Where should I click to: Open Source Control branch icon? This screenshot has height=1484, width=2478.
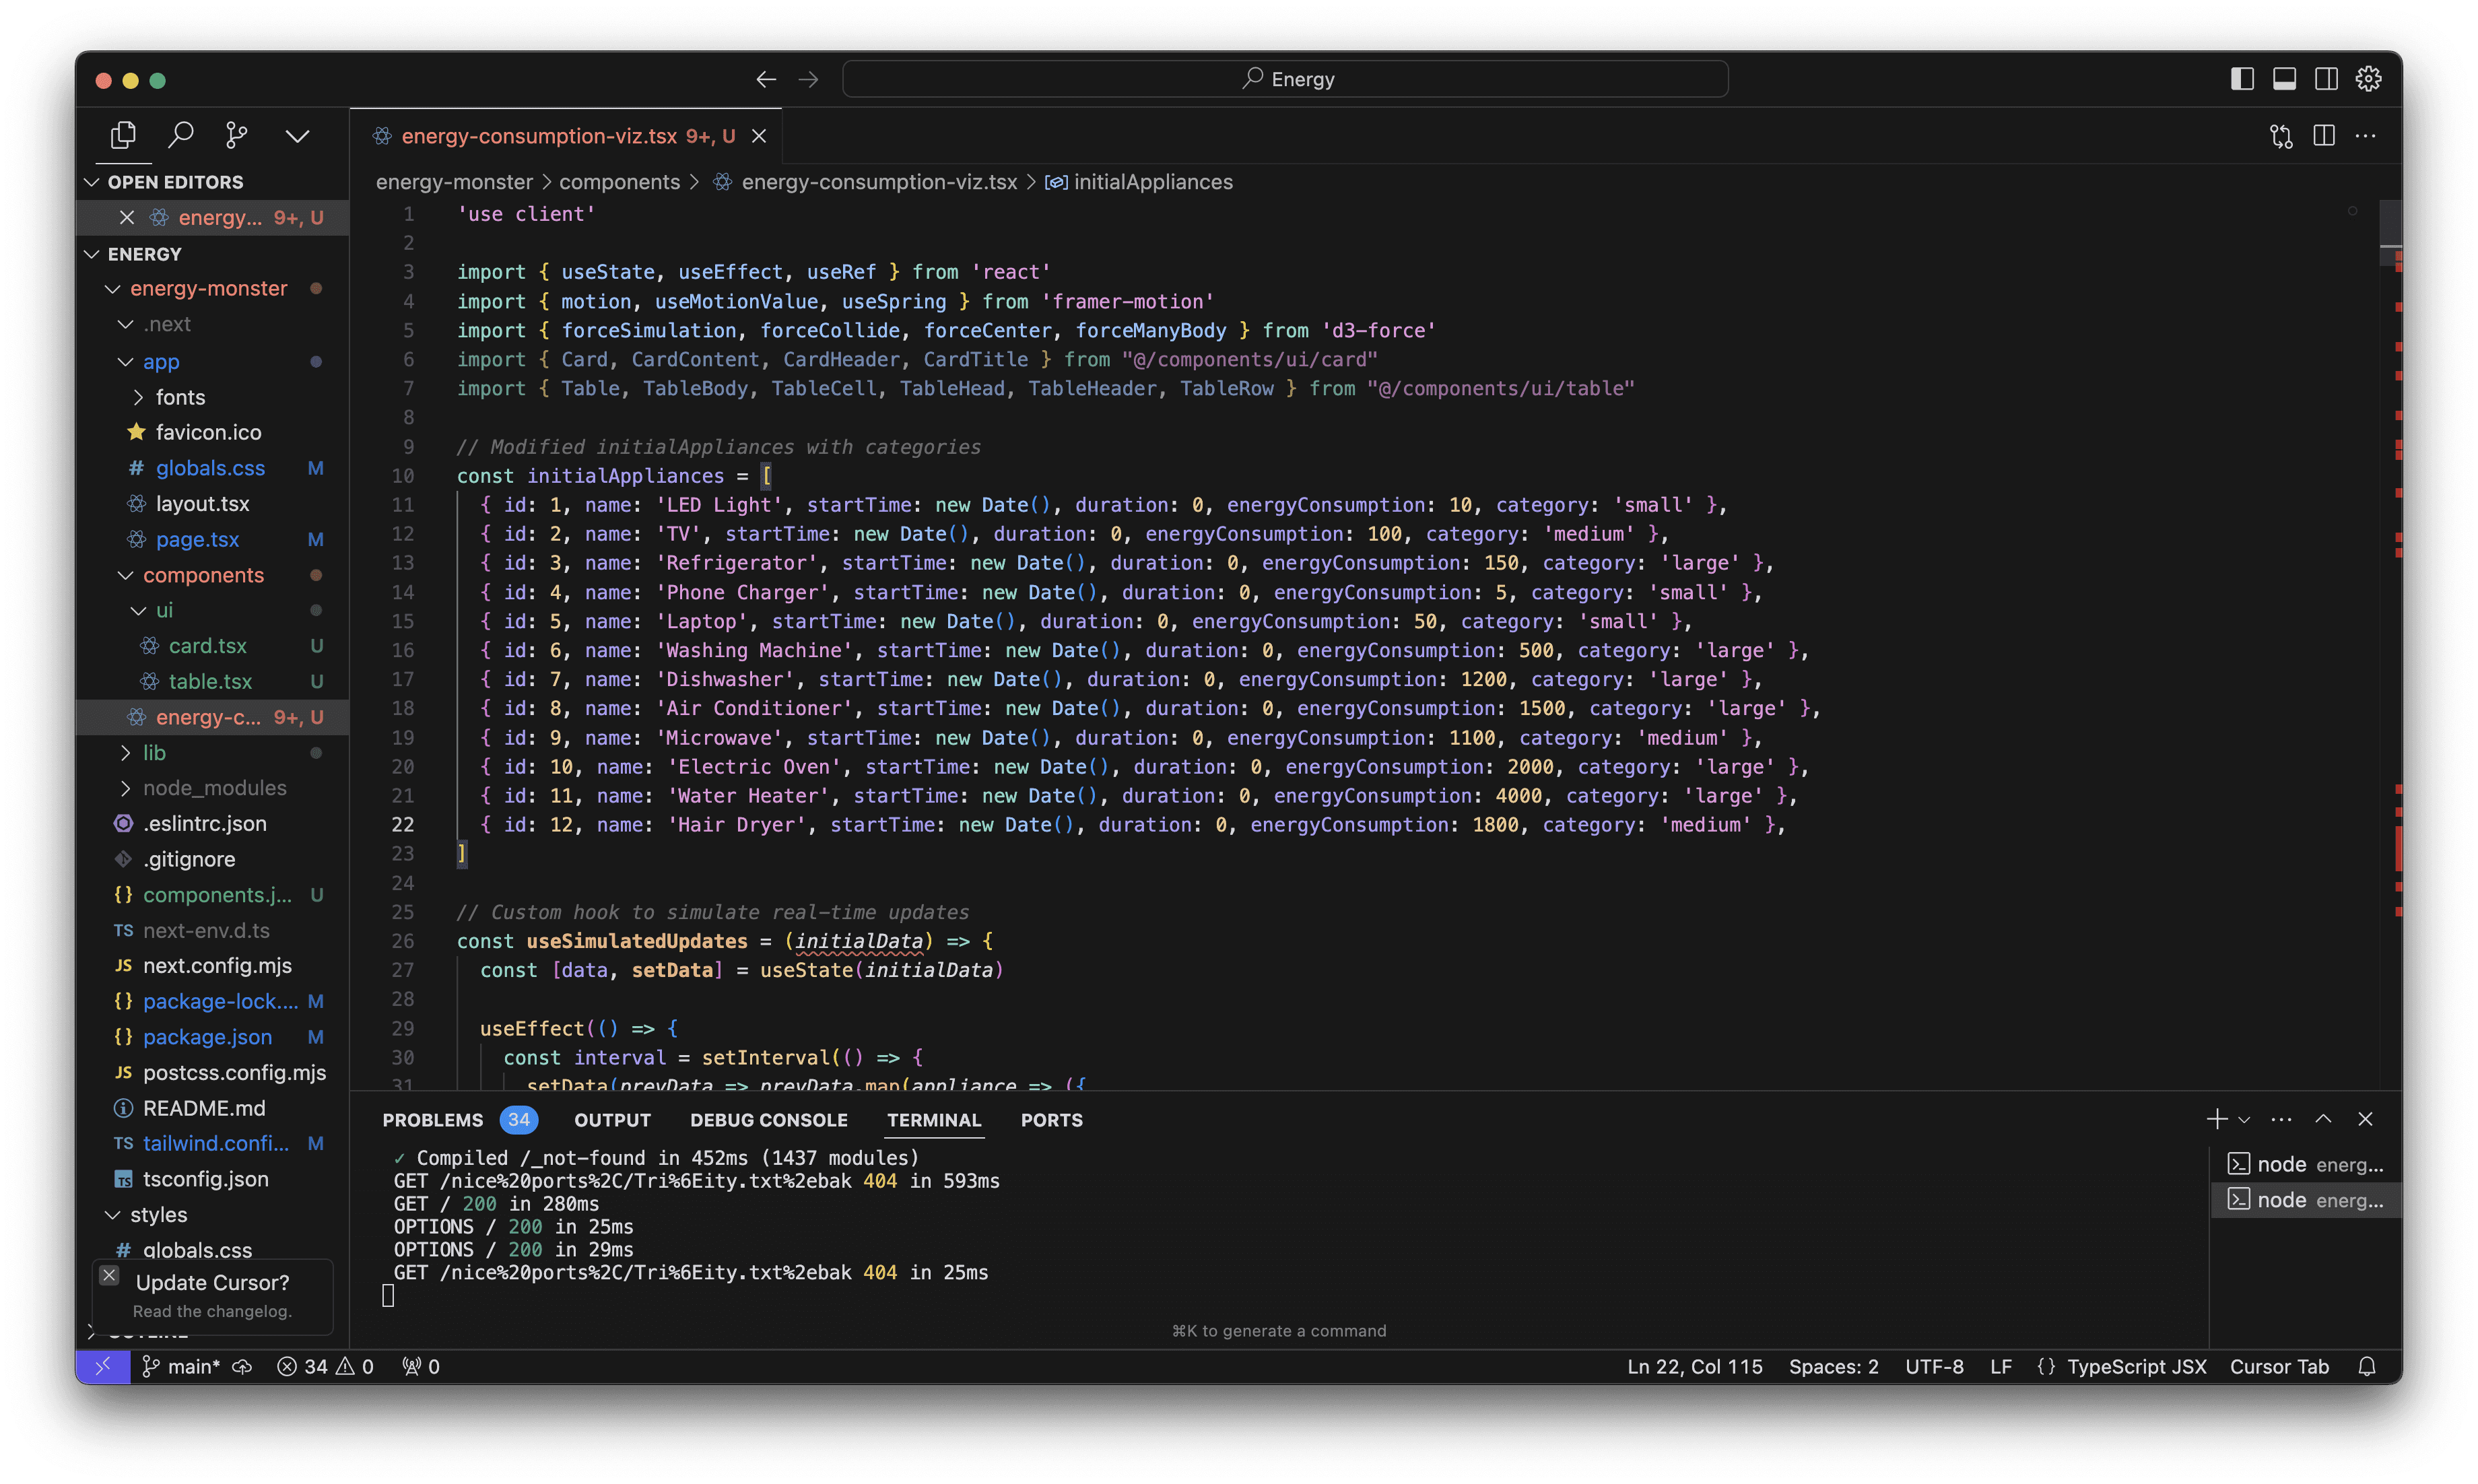click(x=237, y=135)
